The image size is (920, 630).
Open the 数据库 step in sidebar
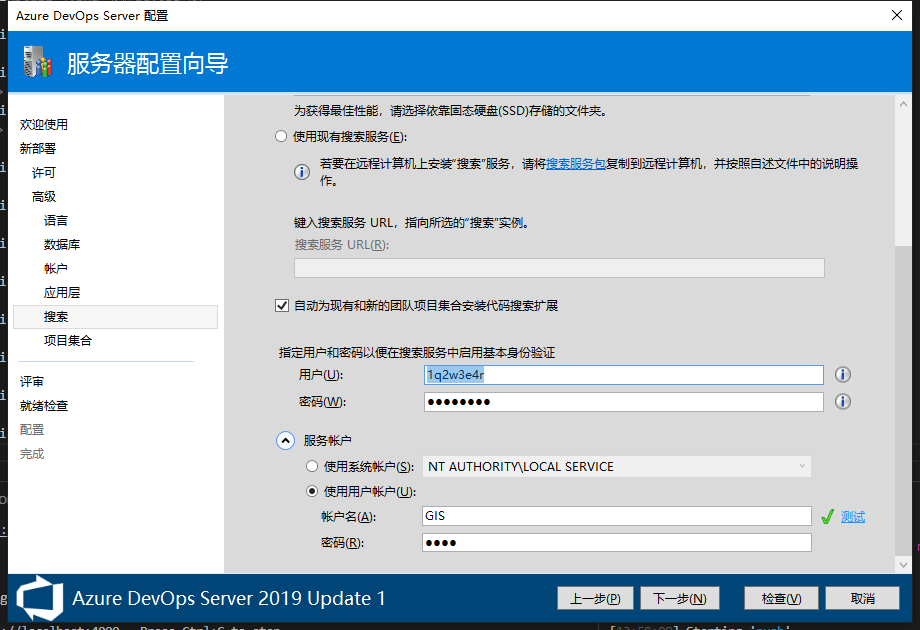(61, 245)
